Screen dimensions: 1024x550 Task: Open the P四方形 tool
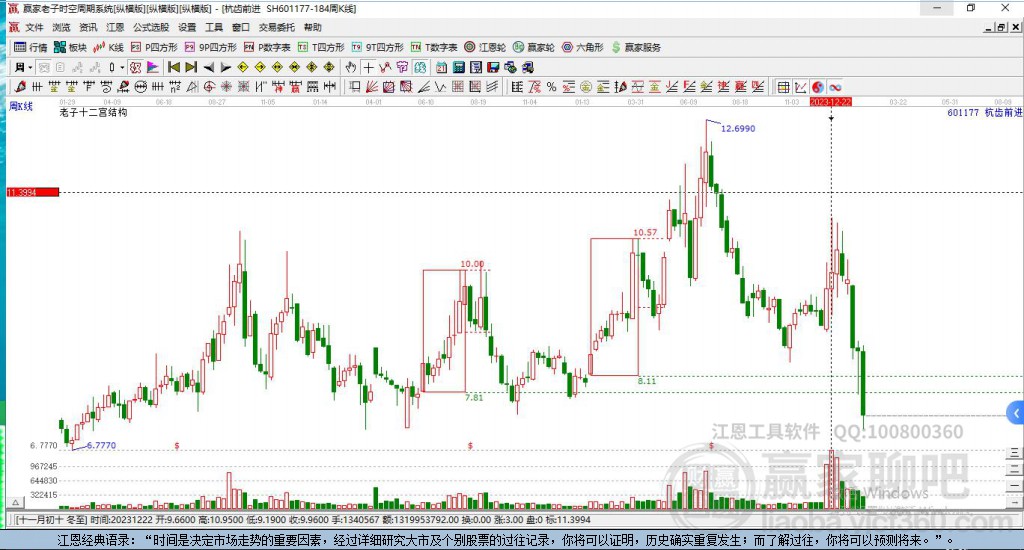click(154, 47)
